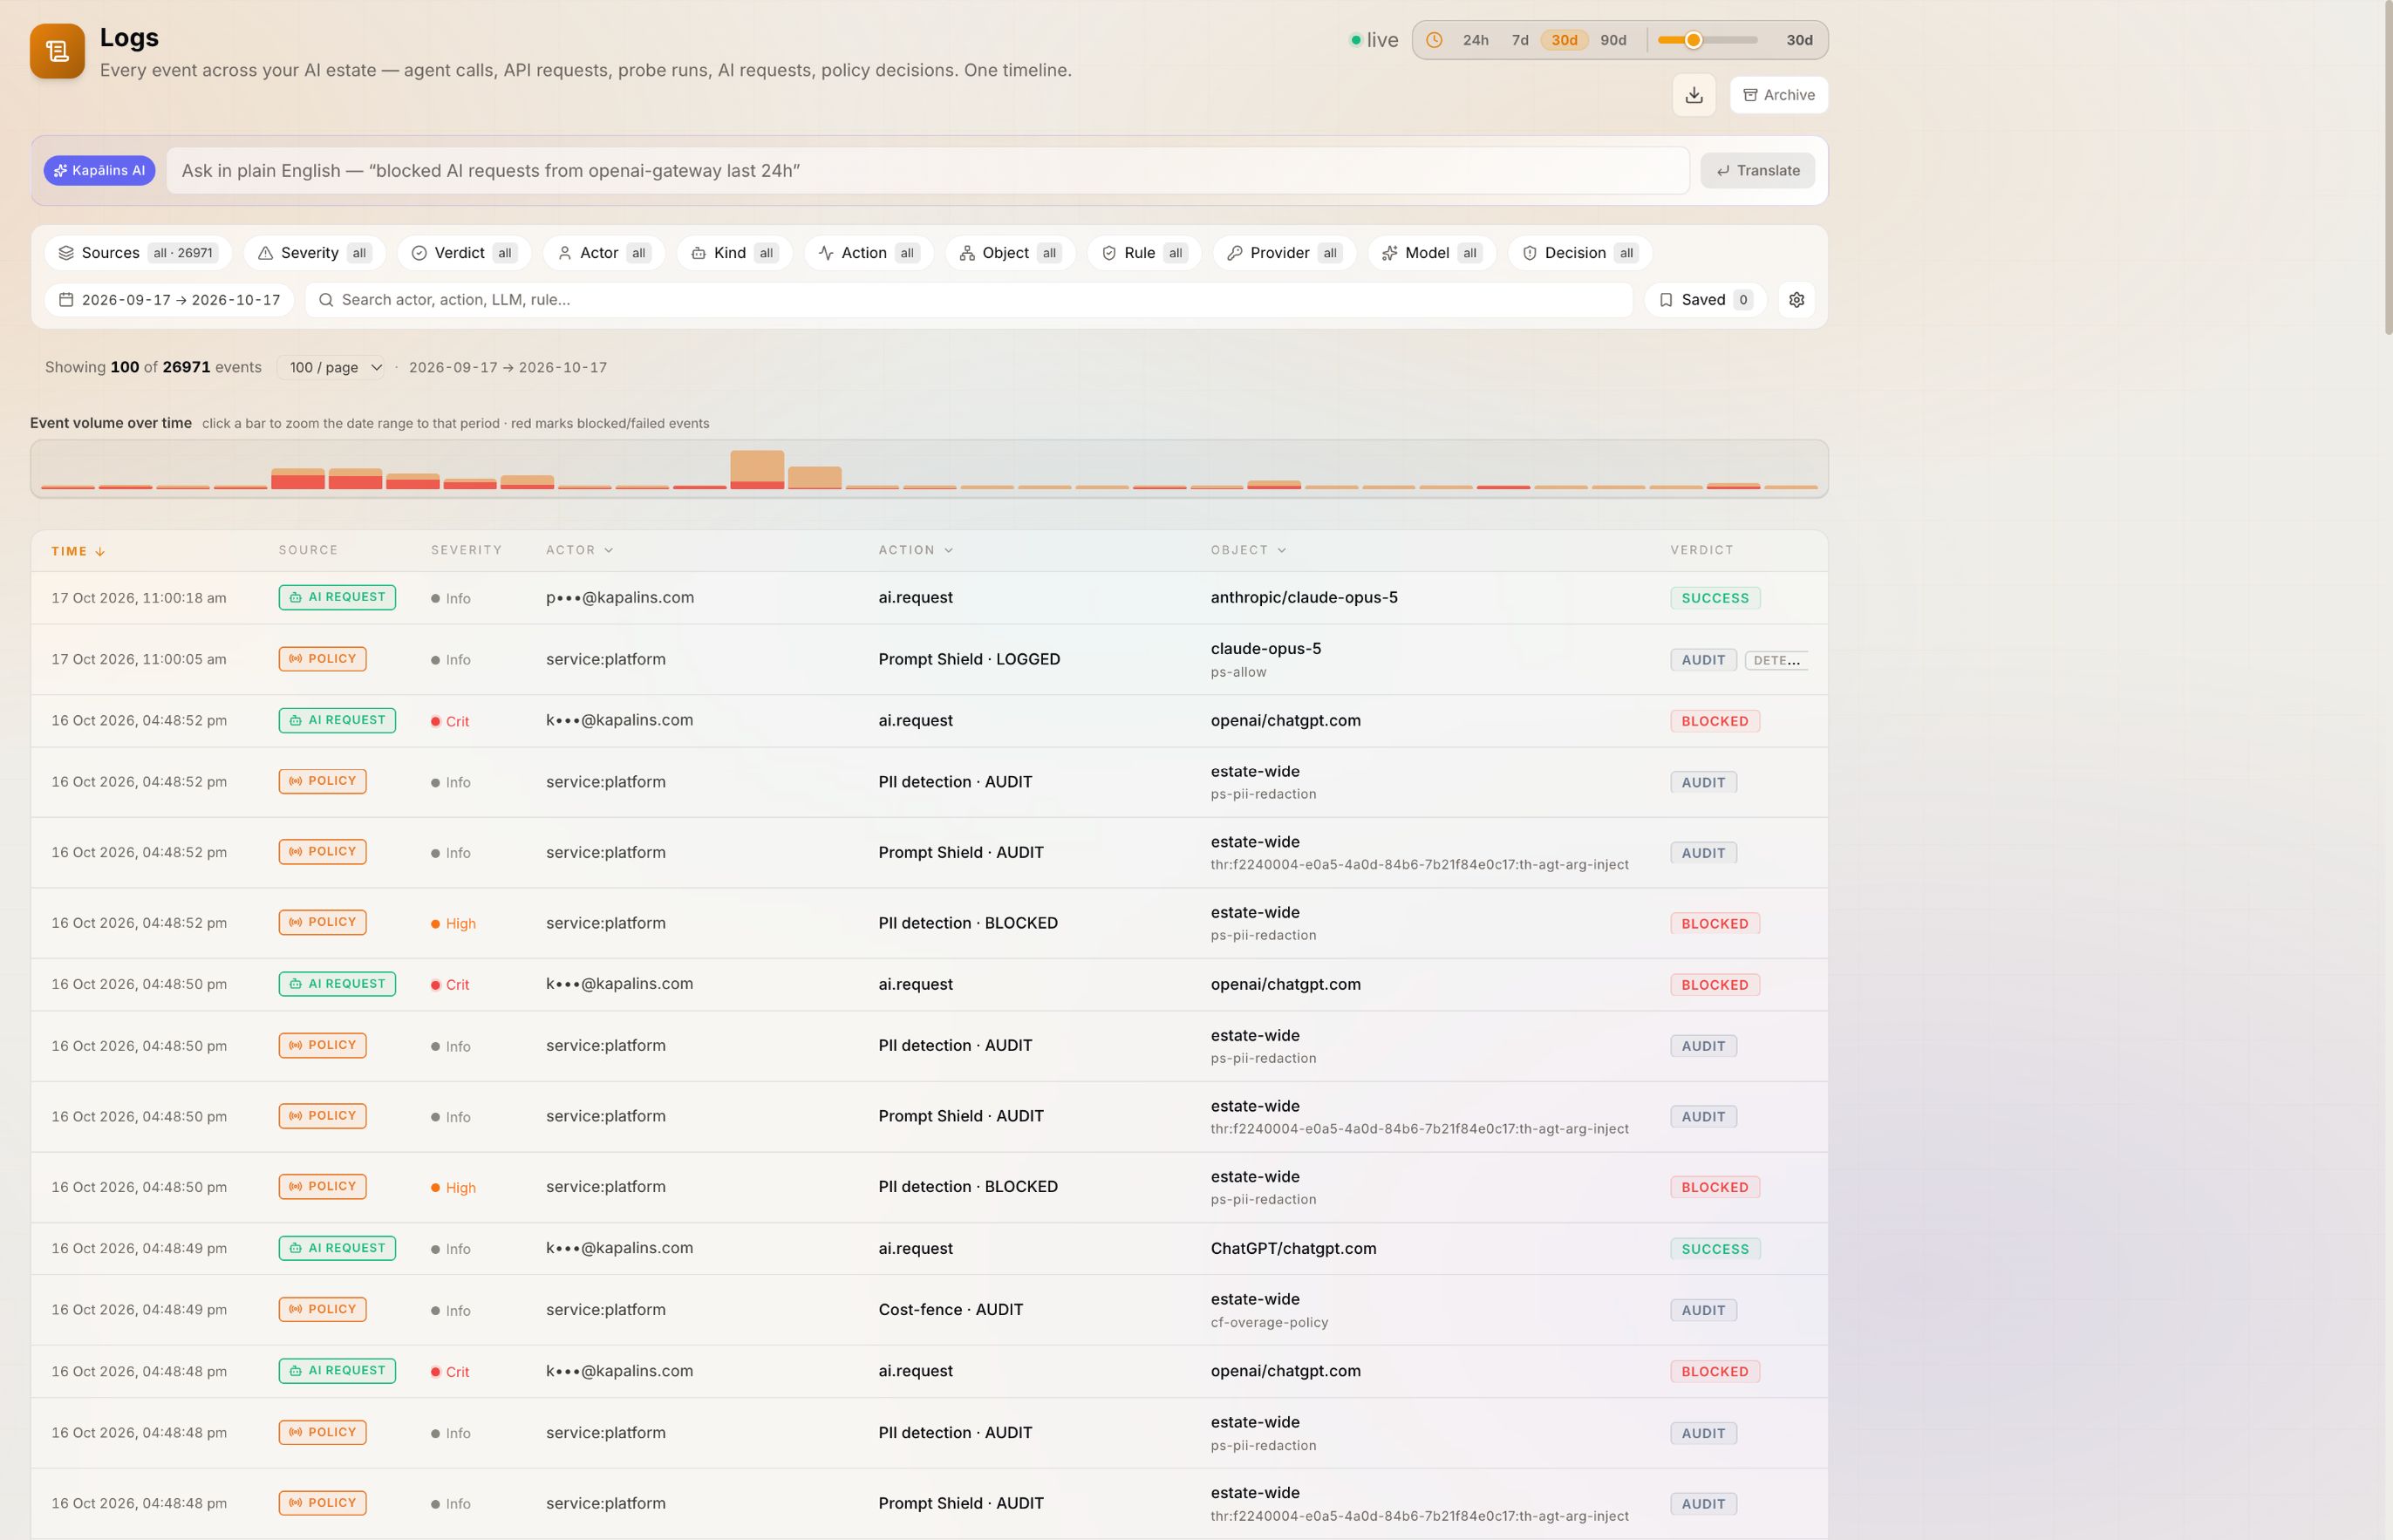Click the calendar icon by date range
Image resolution: width=2393 pixels, height=1540 pixels.
[66, 300]
